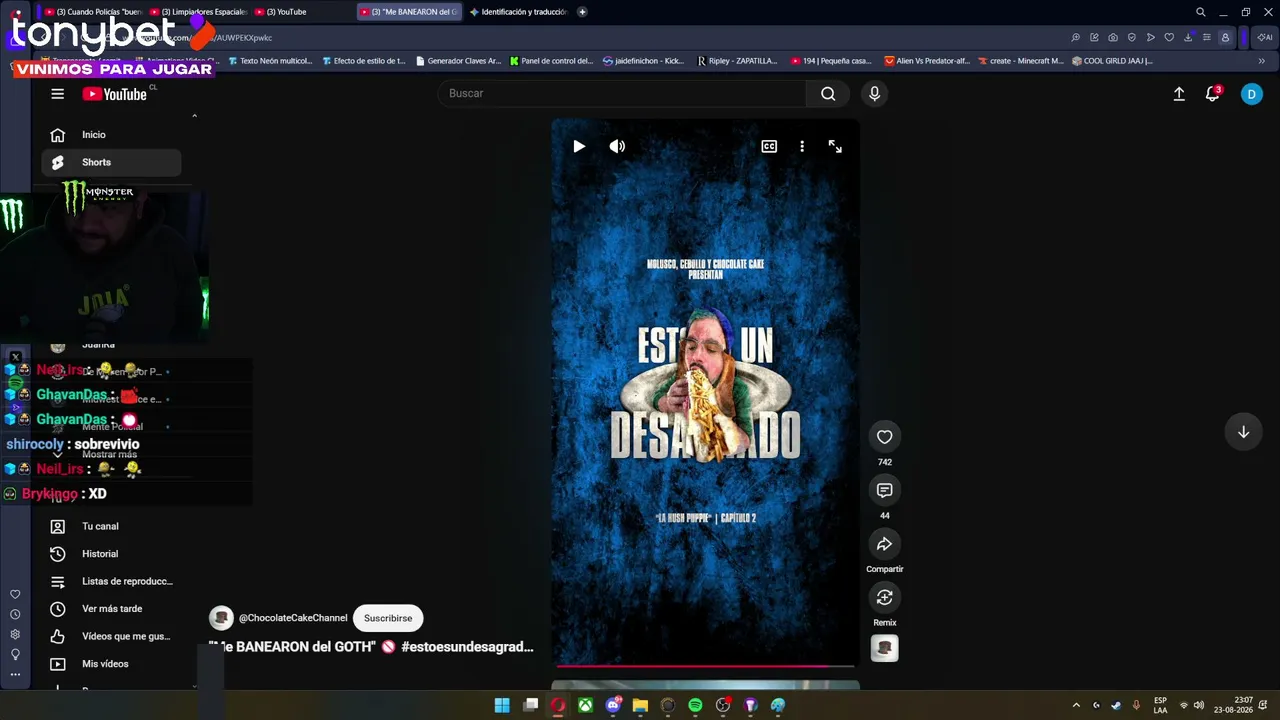Open the account avatar menu

[1251, 94]
